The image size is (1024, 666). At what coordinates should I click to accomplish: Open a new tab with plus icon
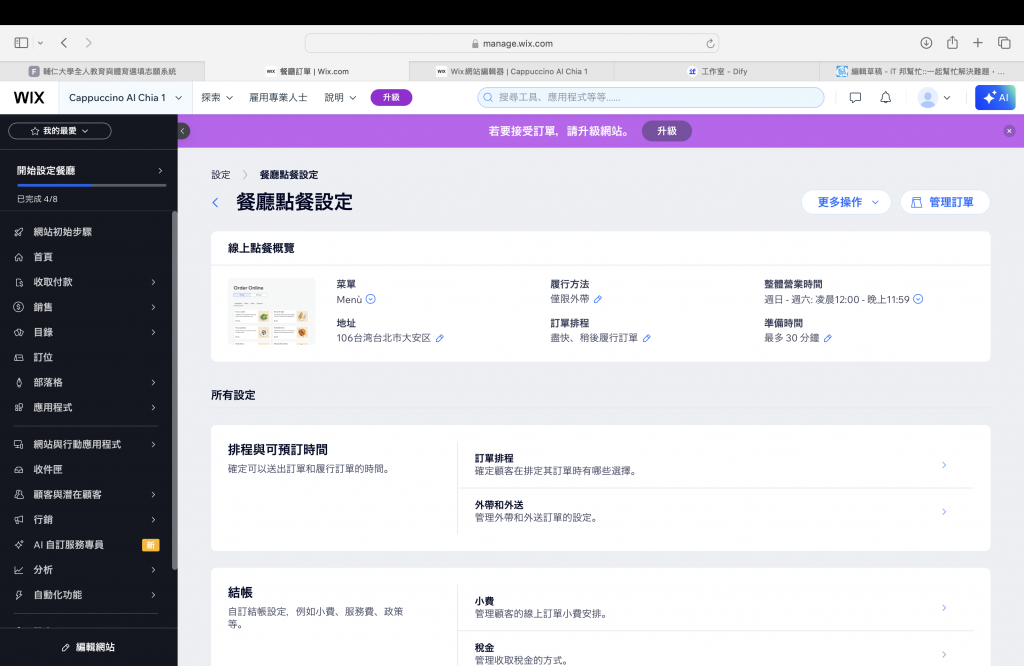[x=978, y=43]
